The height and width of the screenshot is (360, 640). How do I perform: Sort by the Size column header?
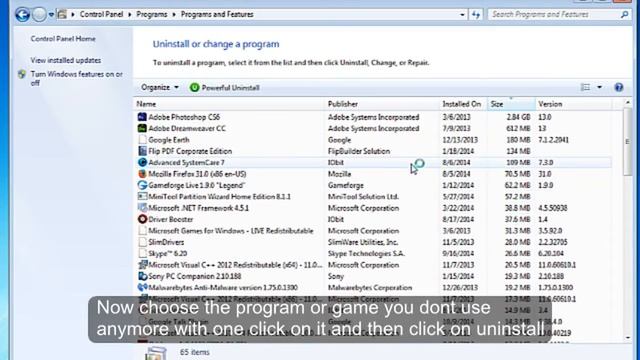pyautogui.click(x=511, y=104)
